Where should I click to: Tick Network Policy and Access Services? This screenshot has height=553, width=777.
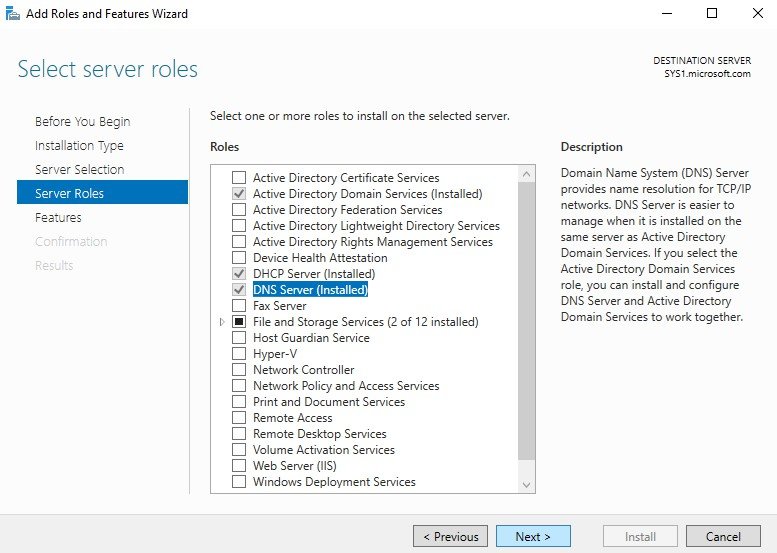(239, 386)
